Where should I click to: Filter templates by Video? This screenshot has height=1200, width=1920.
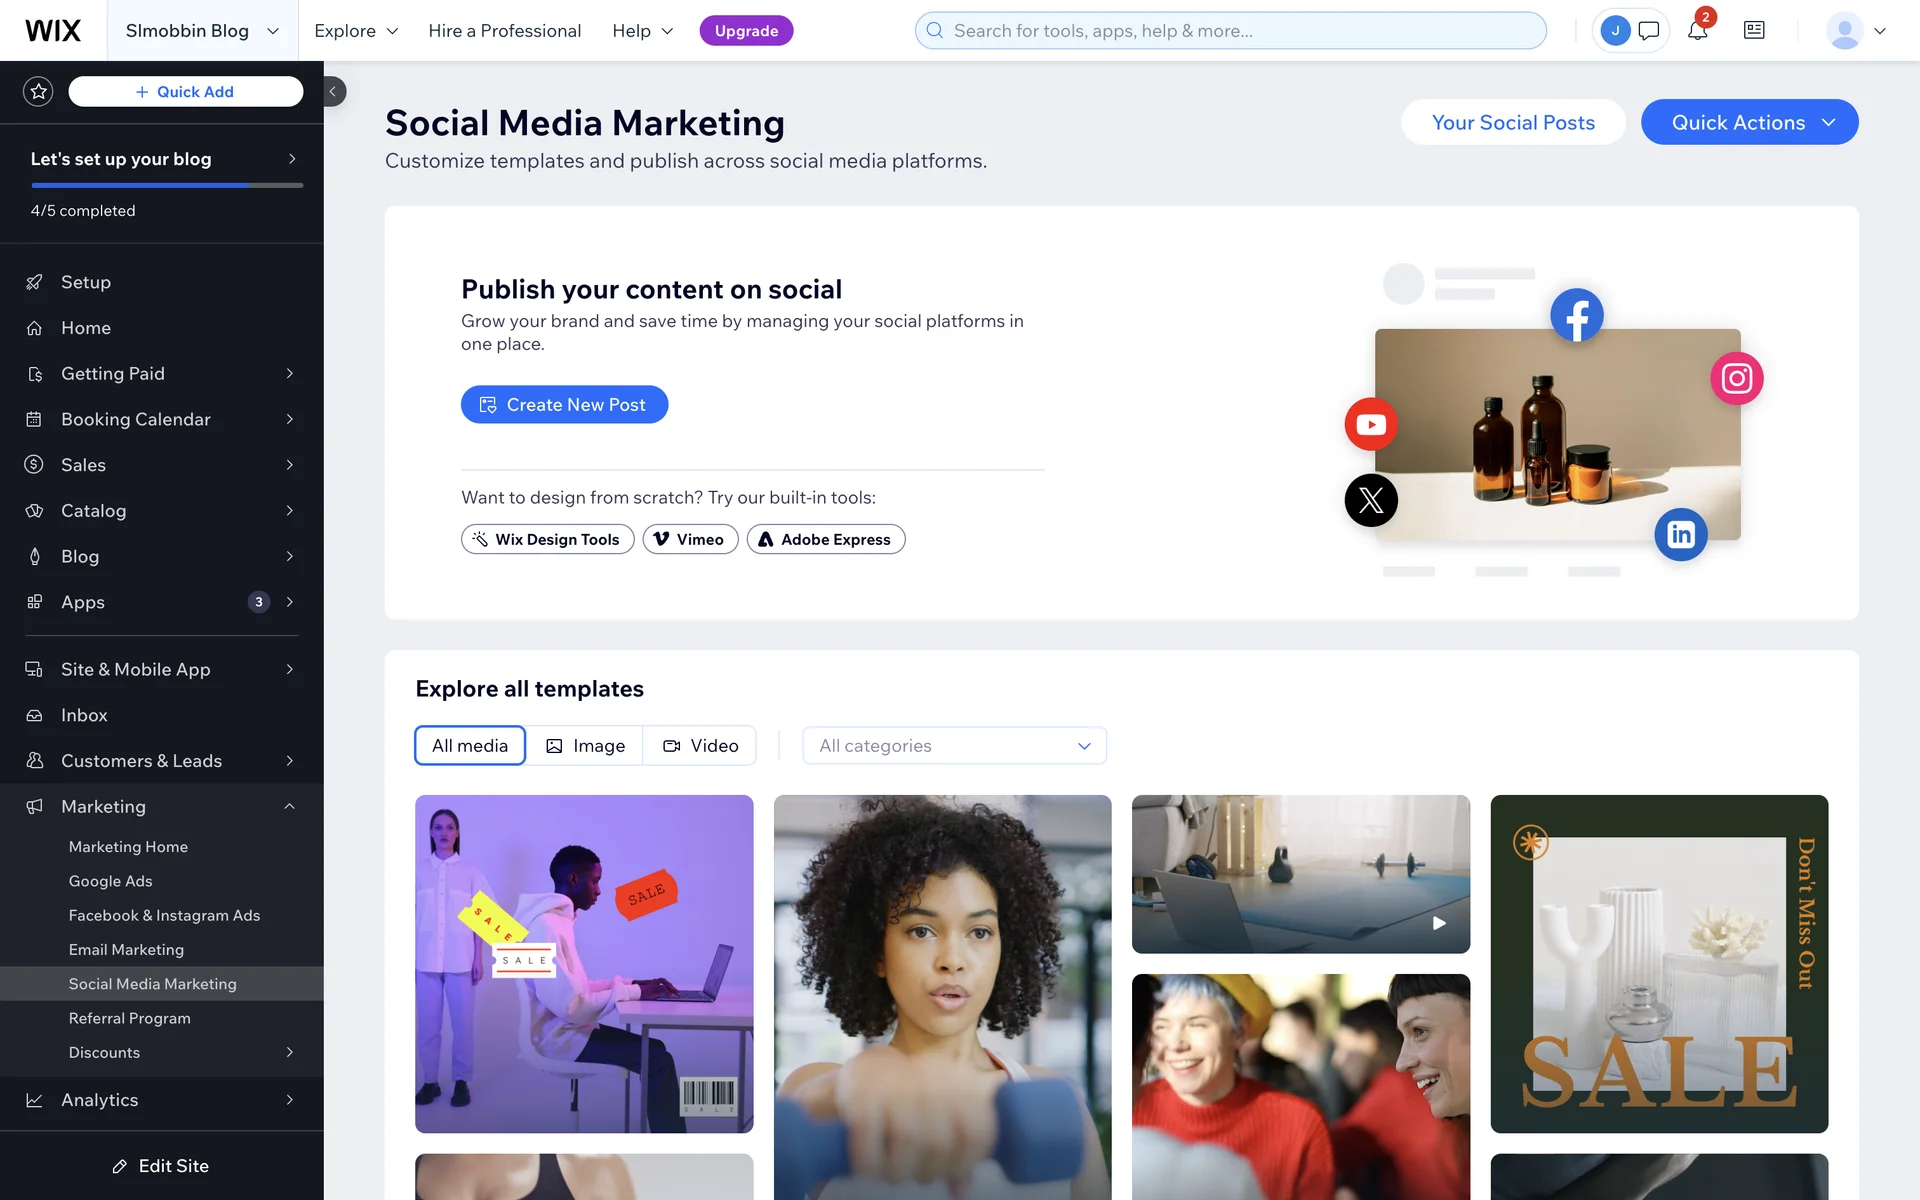(x=700, y=745)
